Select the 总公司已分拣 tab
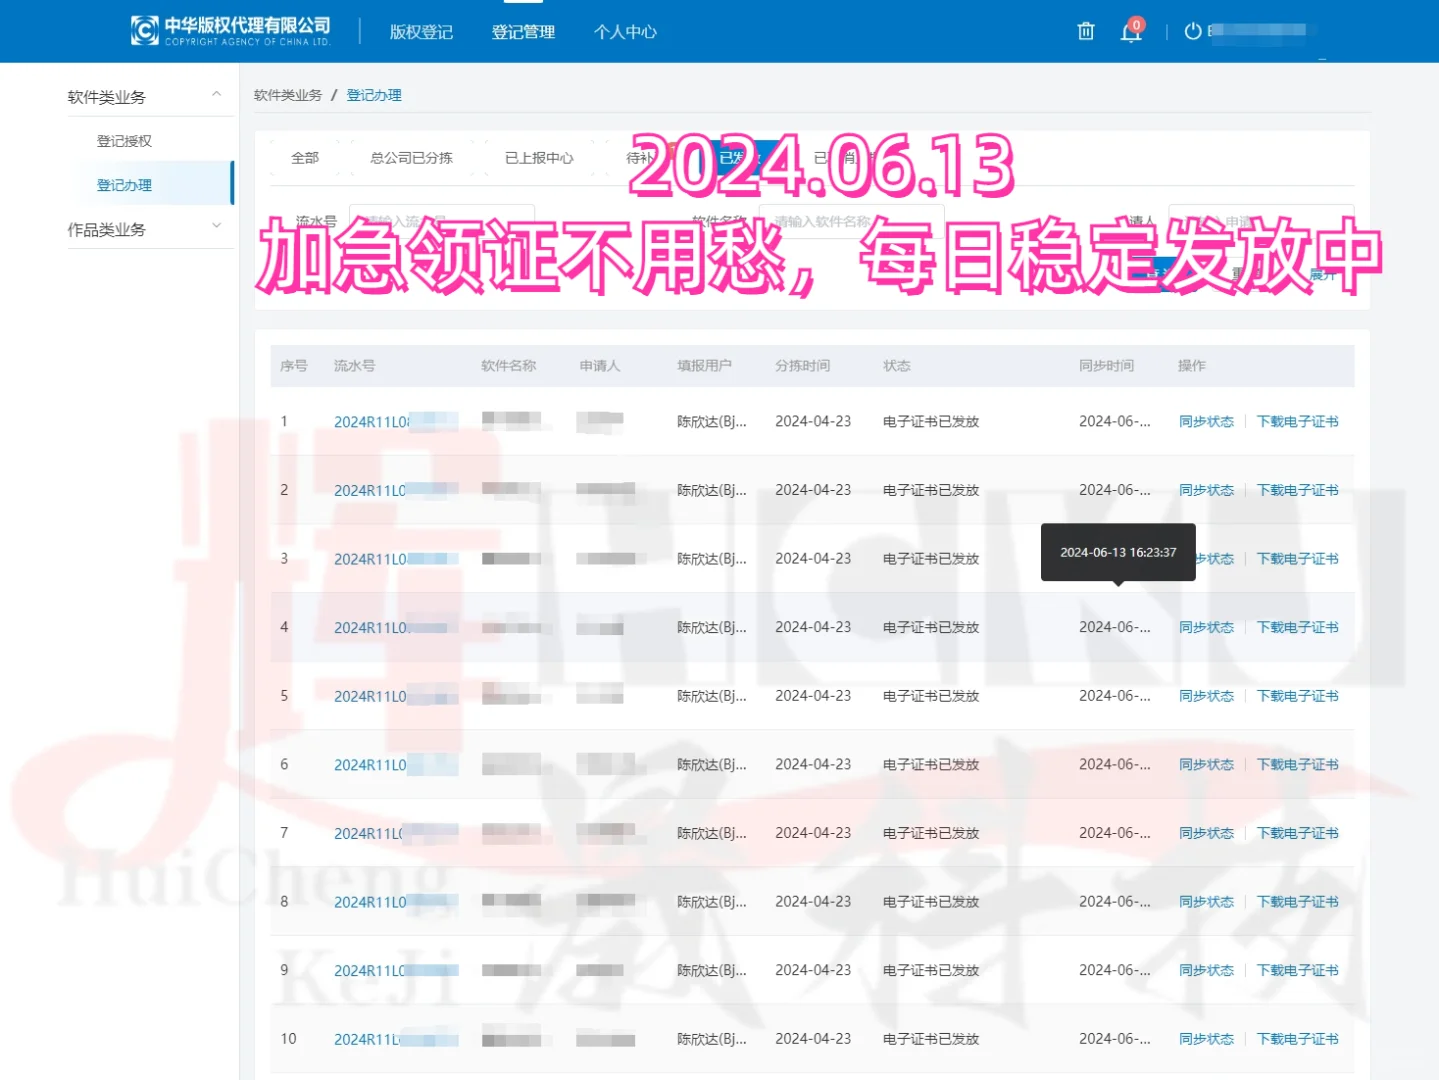Viewport: 1439px width, 1080px height. [x=411, y=157]
